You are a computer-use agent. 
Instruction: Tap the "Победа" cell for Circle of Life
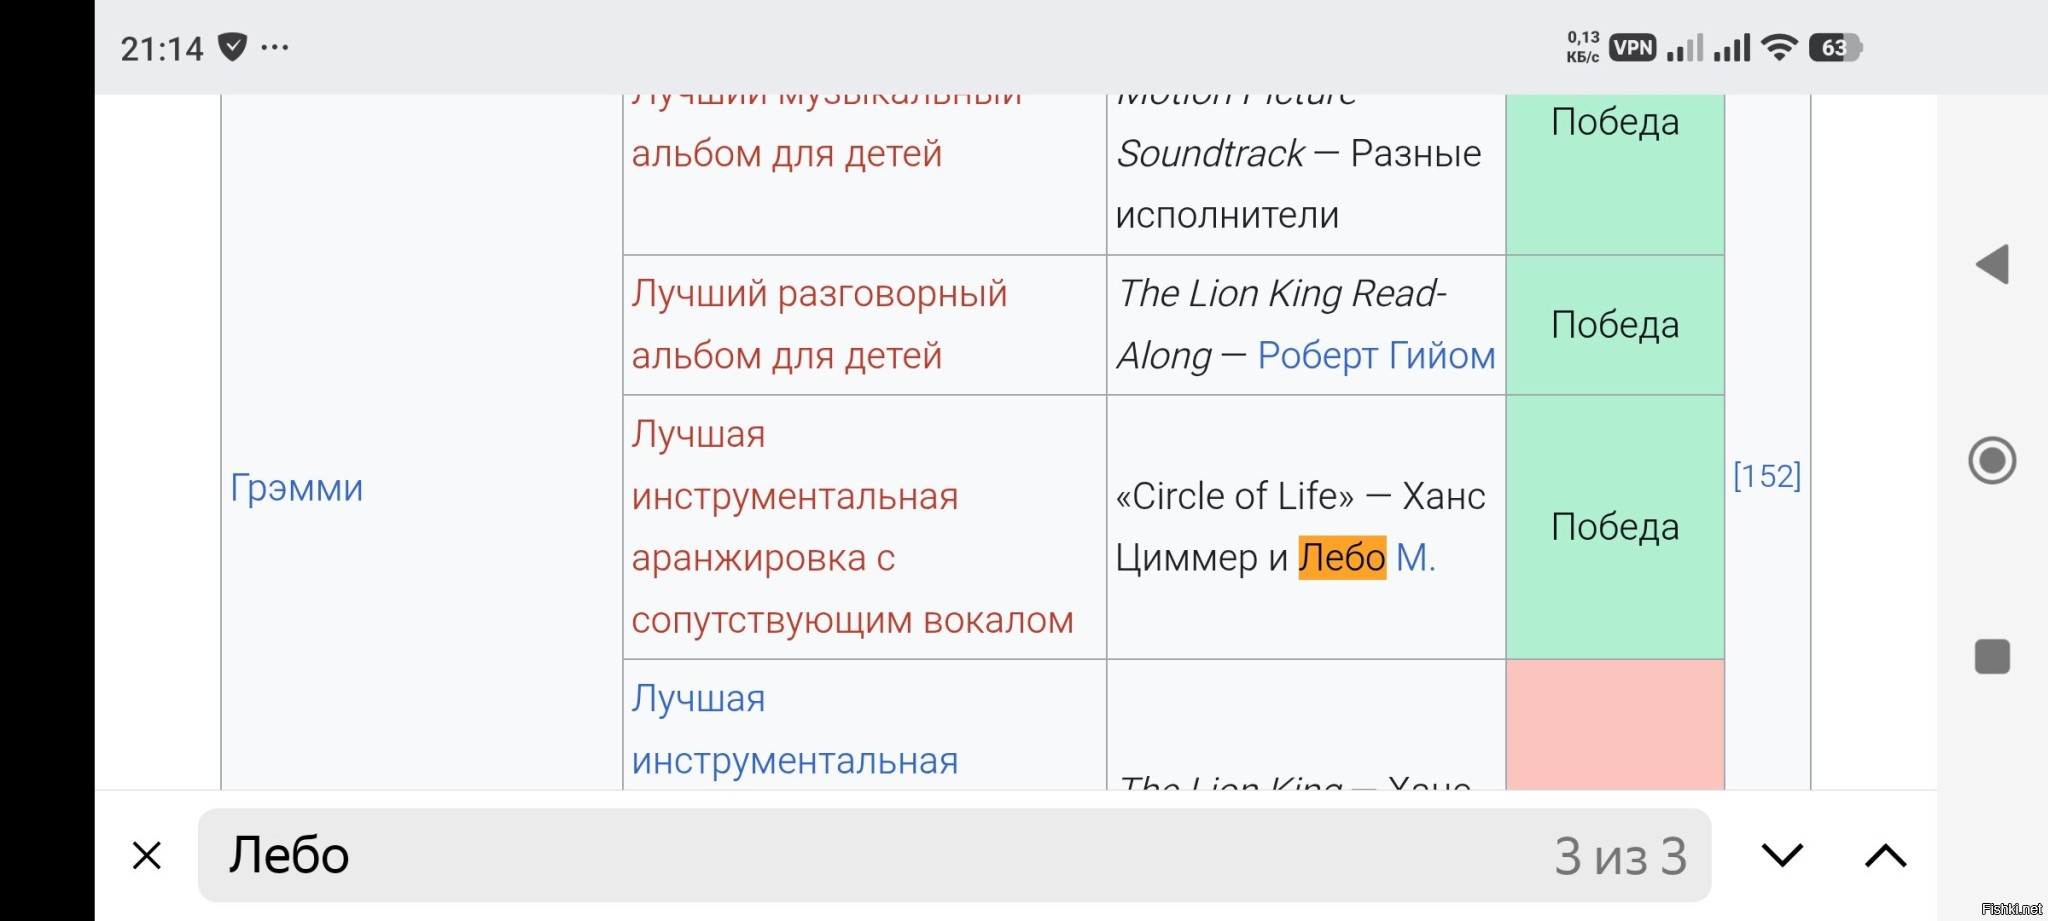coord(1615,527)
